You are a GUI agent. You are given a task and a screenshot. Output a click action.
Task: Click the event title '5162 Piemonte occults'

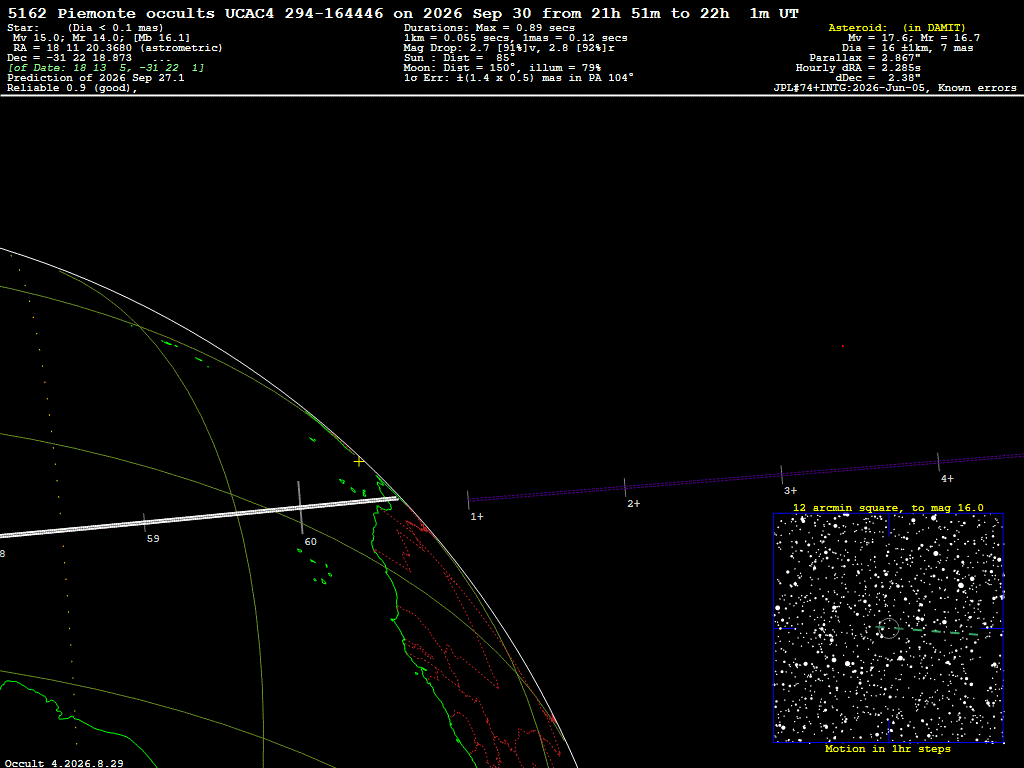tap(111, 14)
